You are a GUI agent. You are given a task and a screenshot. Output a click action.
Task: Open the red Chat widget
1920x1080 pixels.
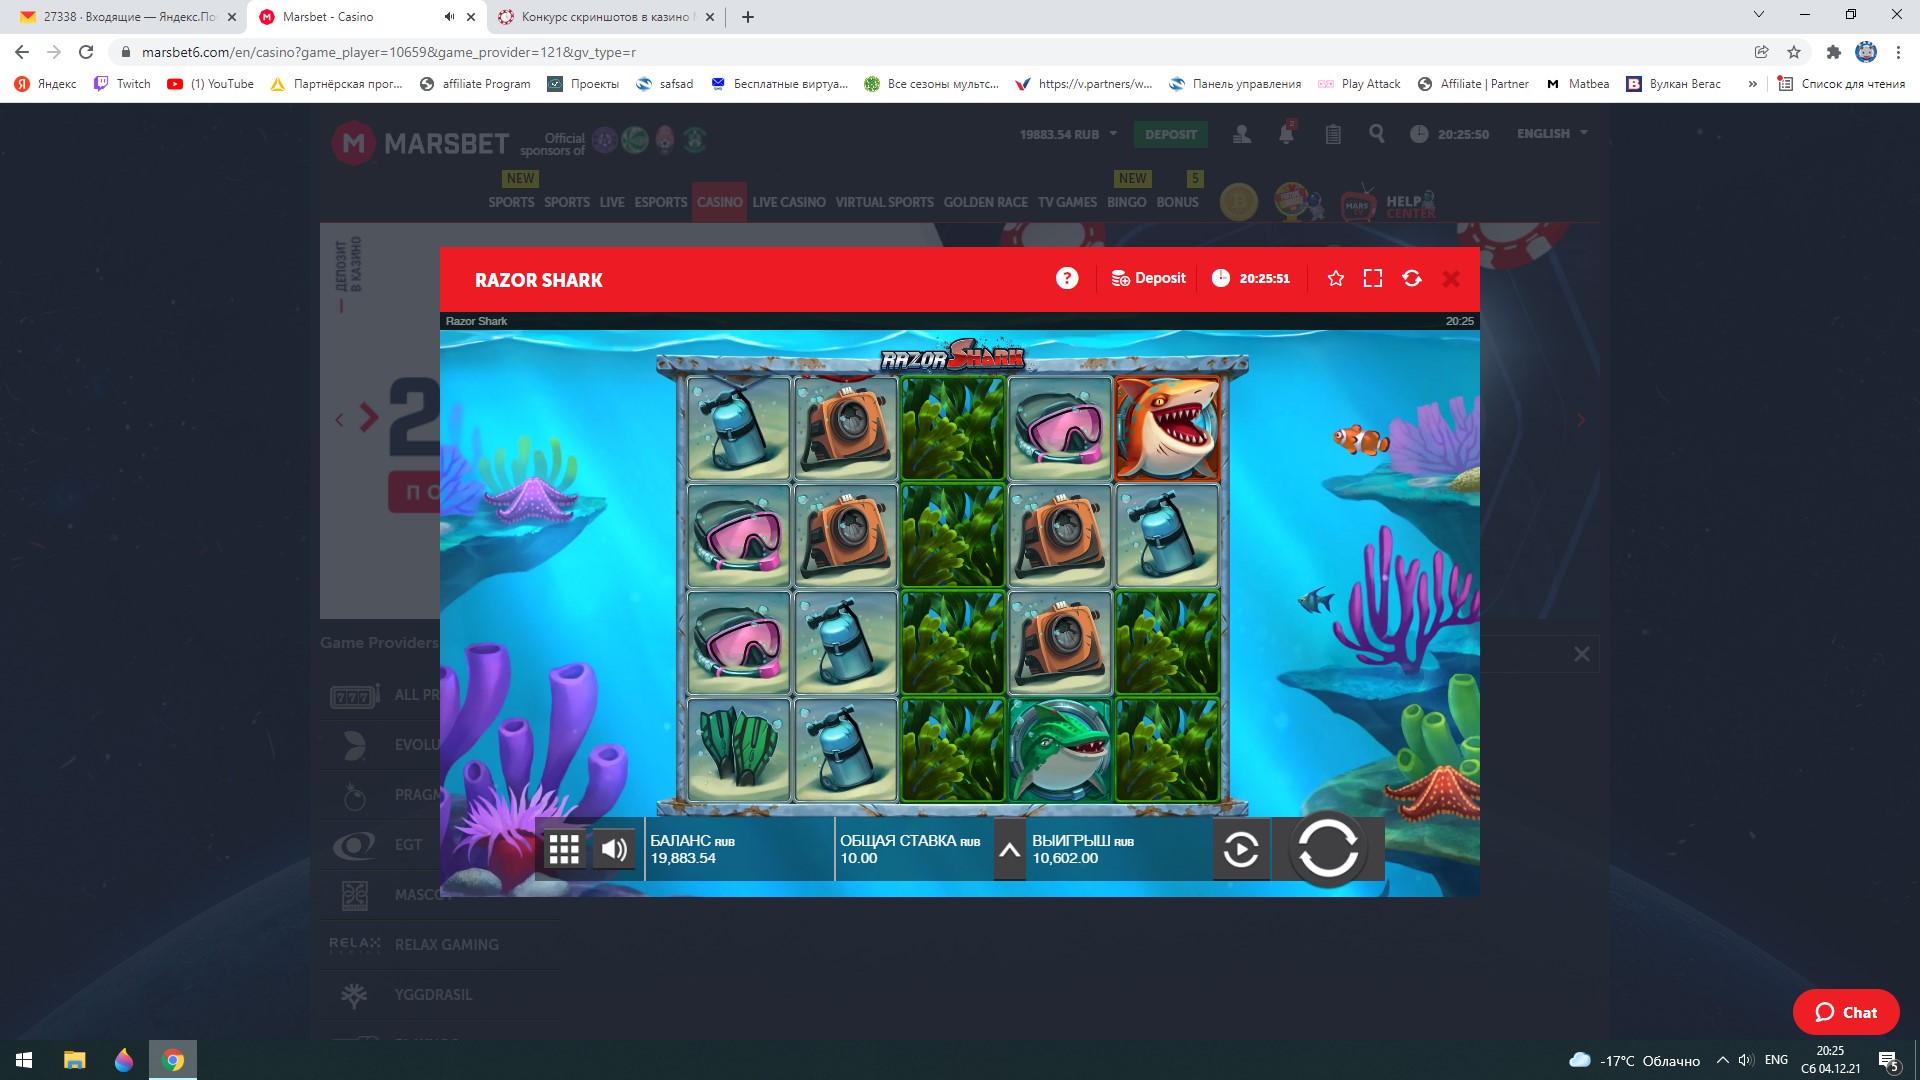click(x=1845, y=1012)
